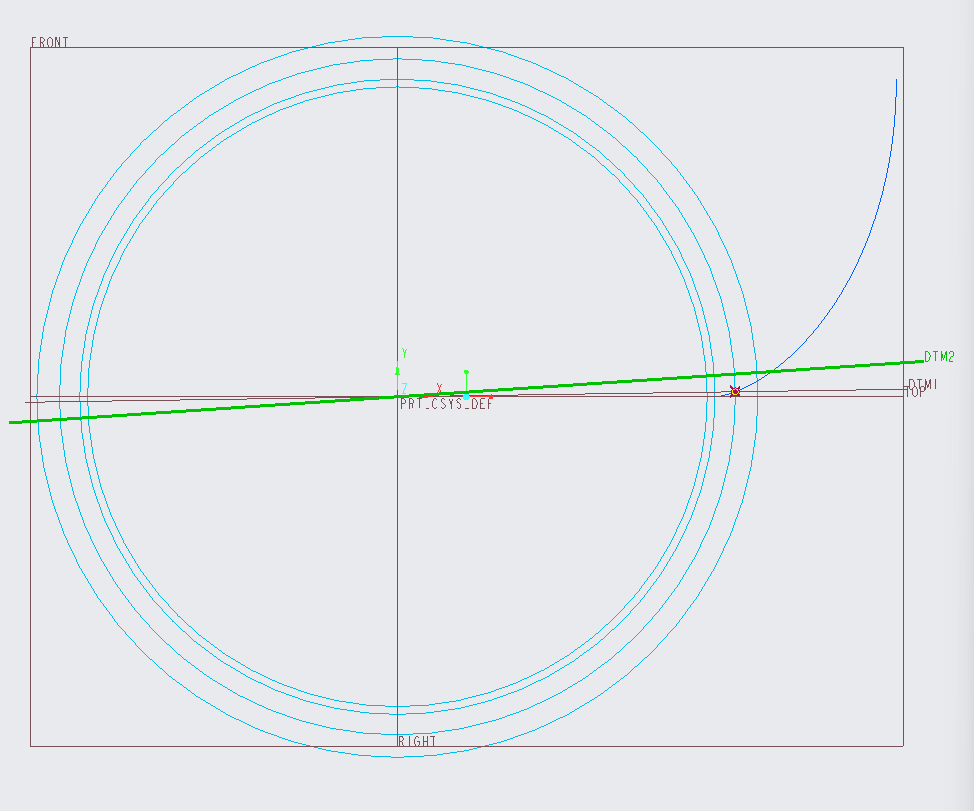Click the vertical RIGHT datum line below center

398,559
